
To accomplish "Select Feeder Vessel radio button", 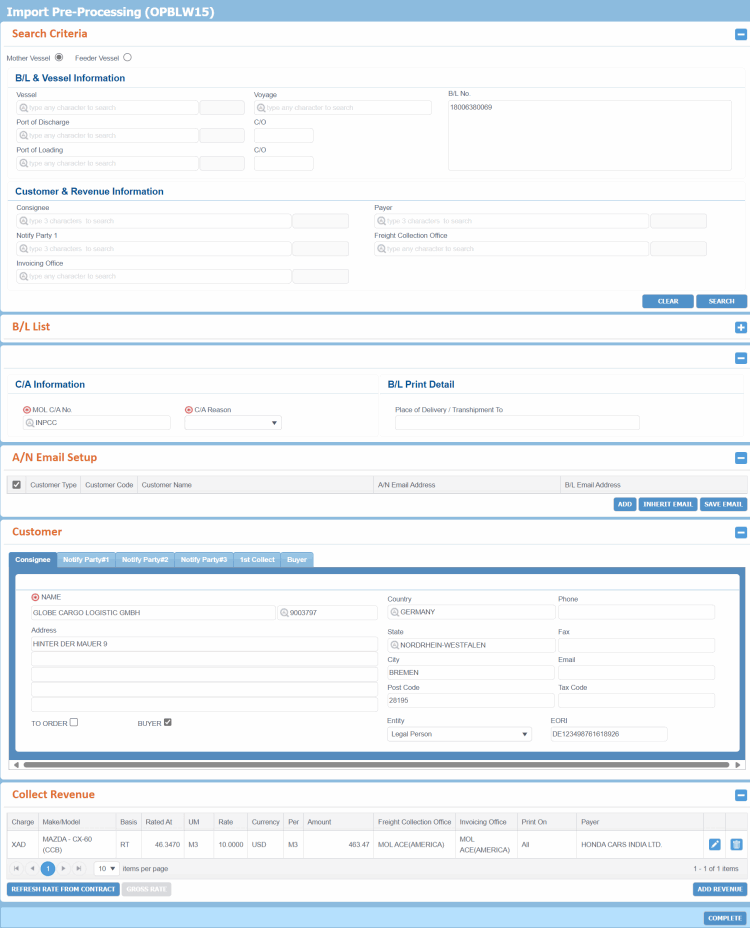I will coord(127,57).
